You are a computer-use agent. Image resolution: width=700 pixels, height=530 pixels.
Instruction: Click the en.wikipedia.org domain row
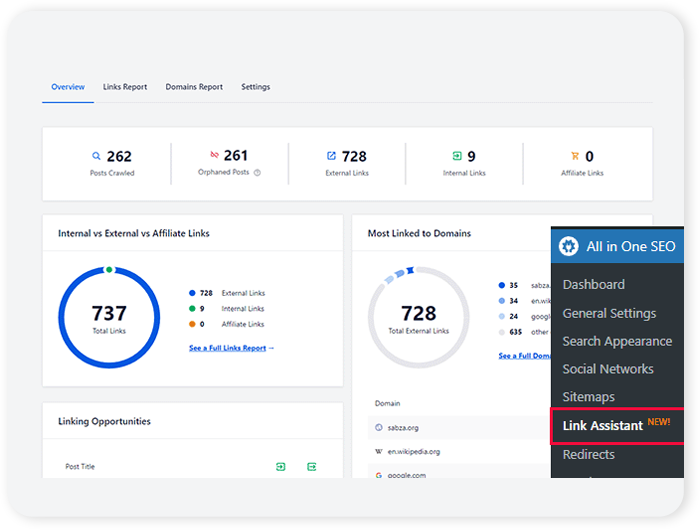coord(459,451)
